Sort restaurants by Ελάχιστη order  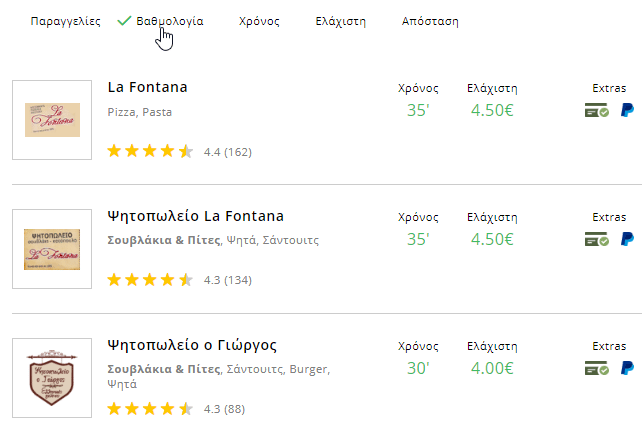coord(341,21)
